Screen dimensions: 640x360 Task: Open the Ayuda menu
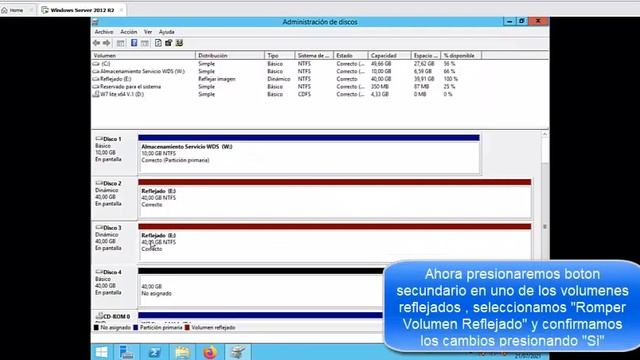167,32
